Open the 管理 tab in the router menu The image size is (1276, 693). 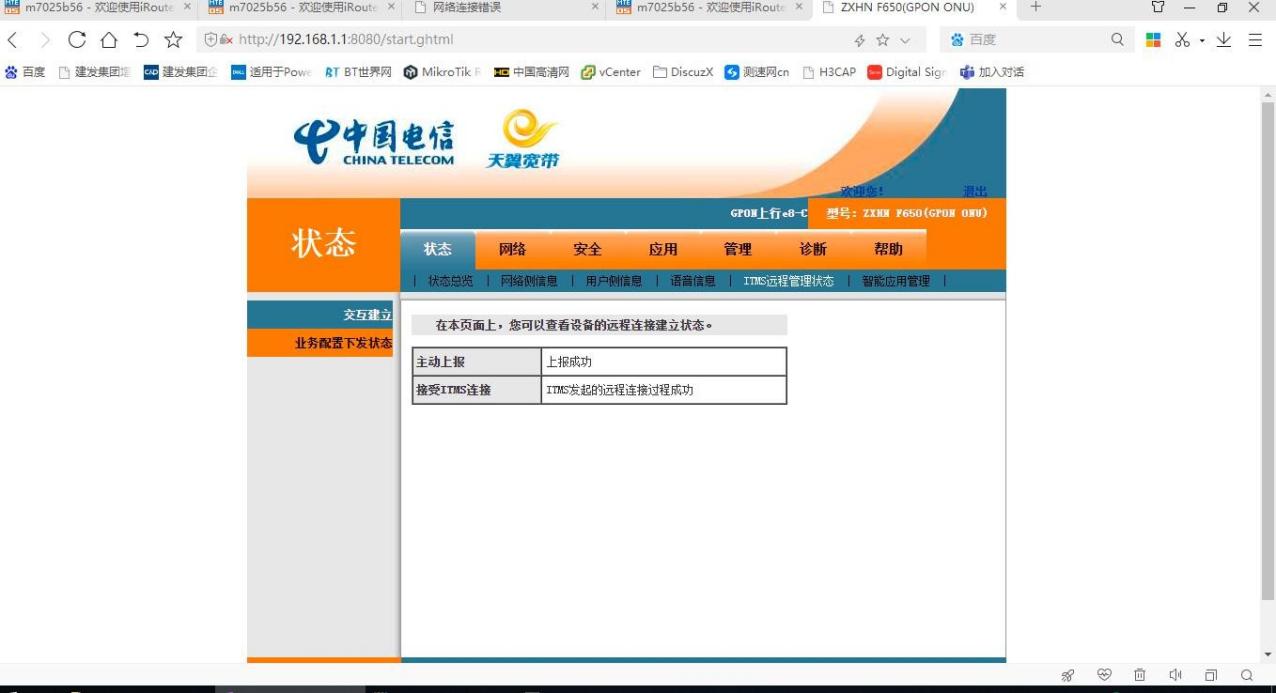click(x=737, y=249)
